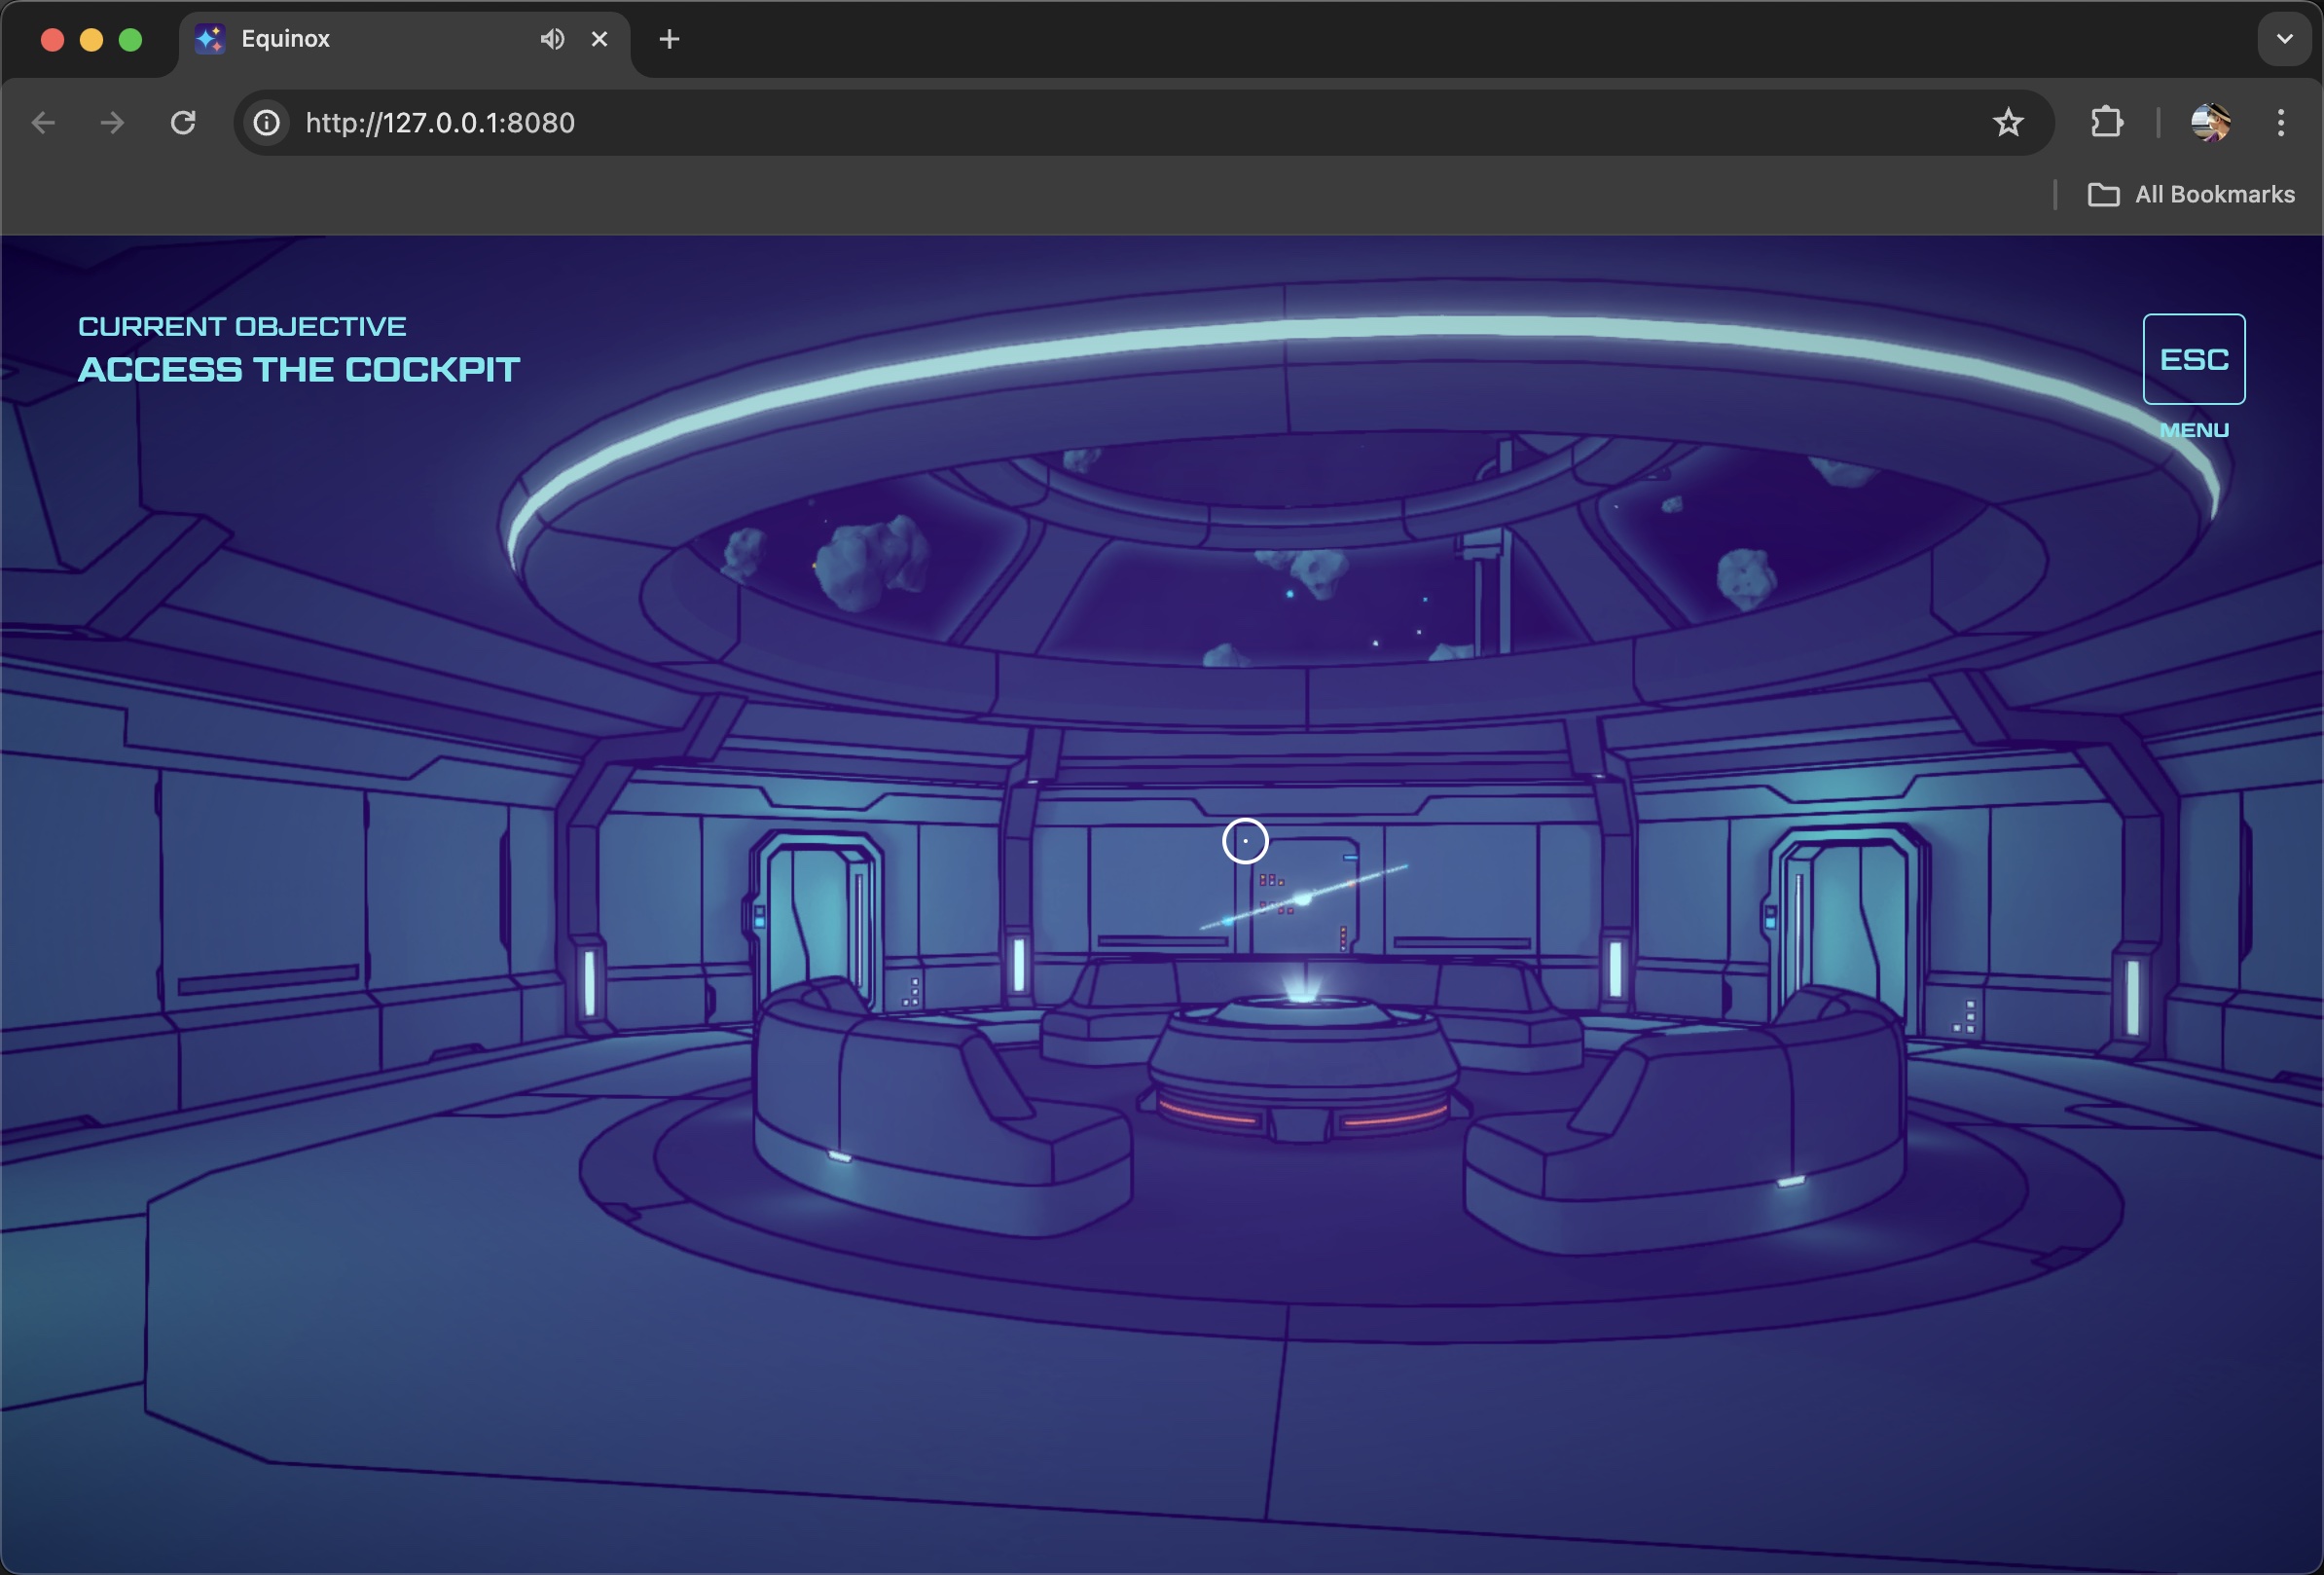2324x1575 pixels.
Task: Click the MENU label under ESC
Action: click(x=2193, y=430)
